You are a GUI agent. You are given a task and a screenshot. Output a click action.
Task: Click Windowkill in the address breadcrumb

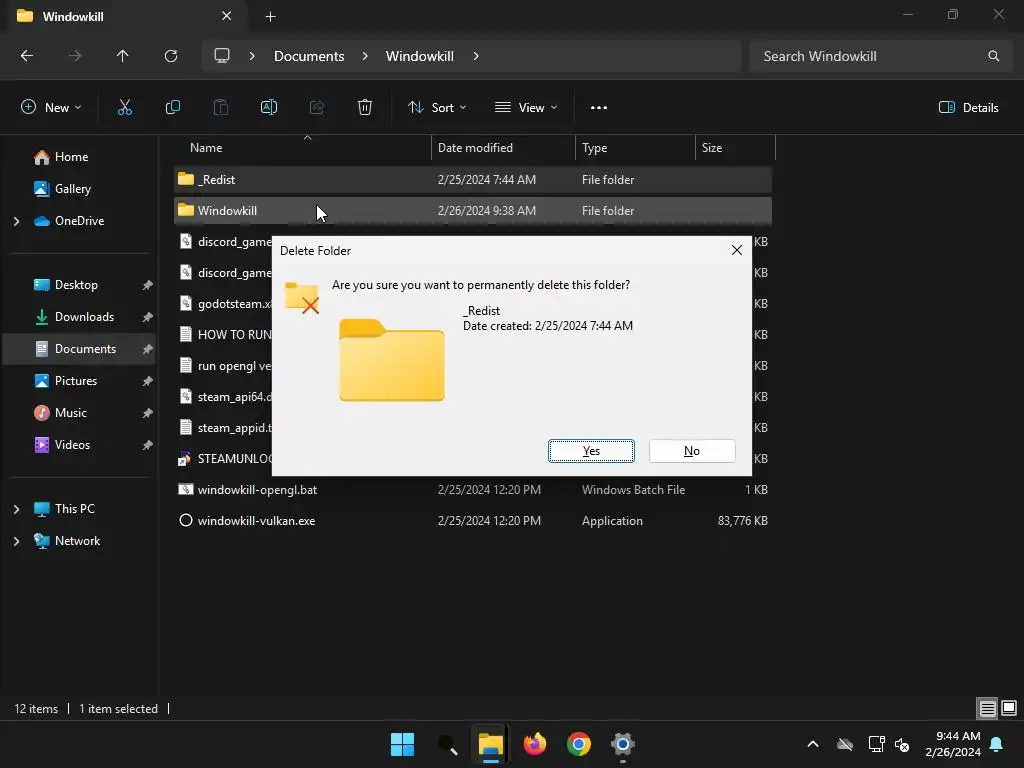coord(419,56)
